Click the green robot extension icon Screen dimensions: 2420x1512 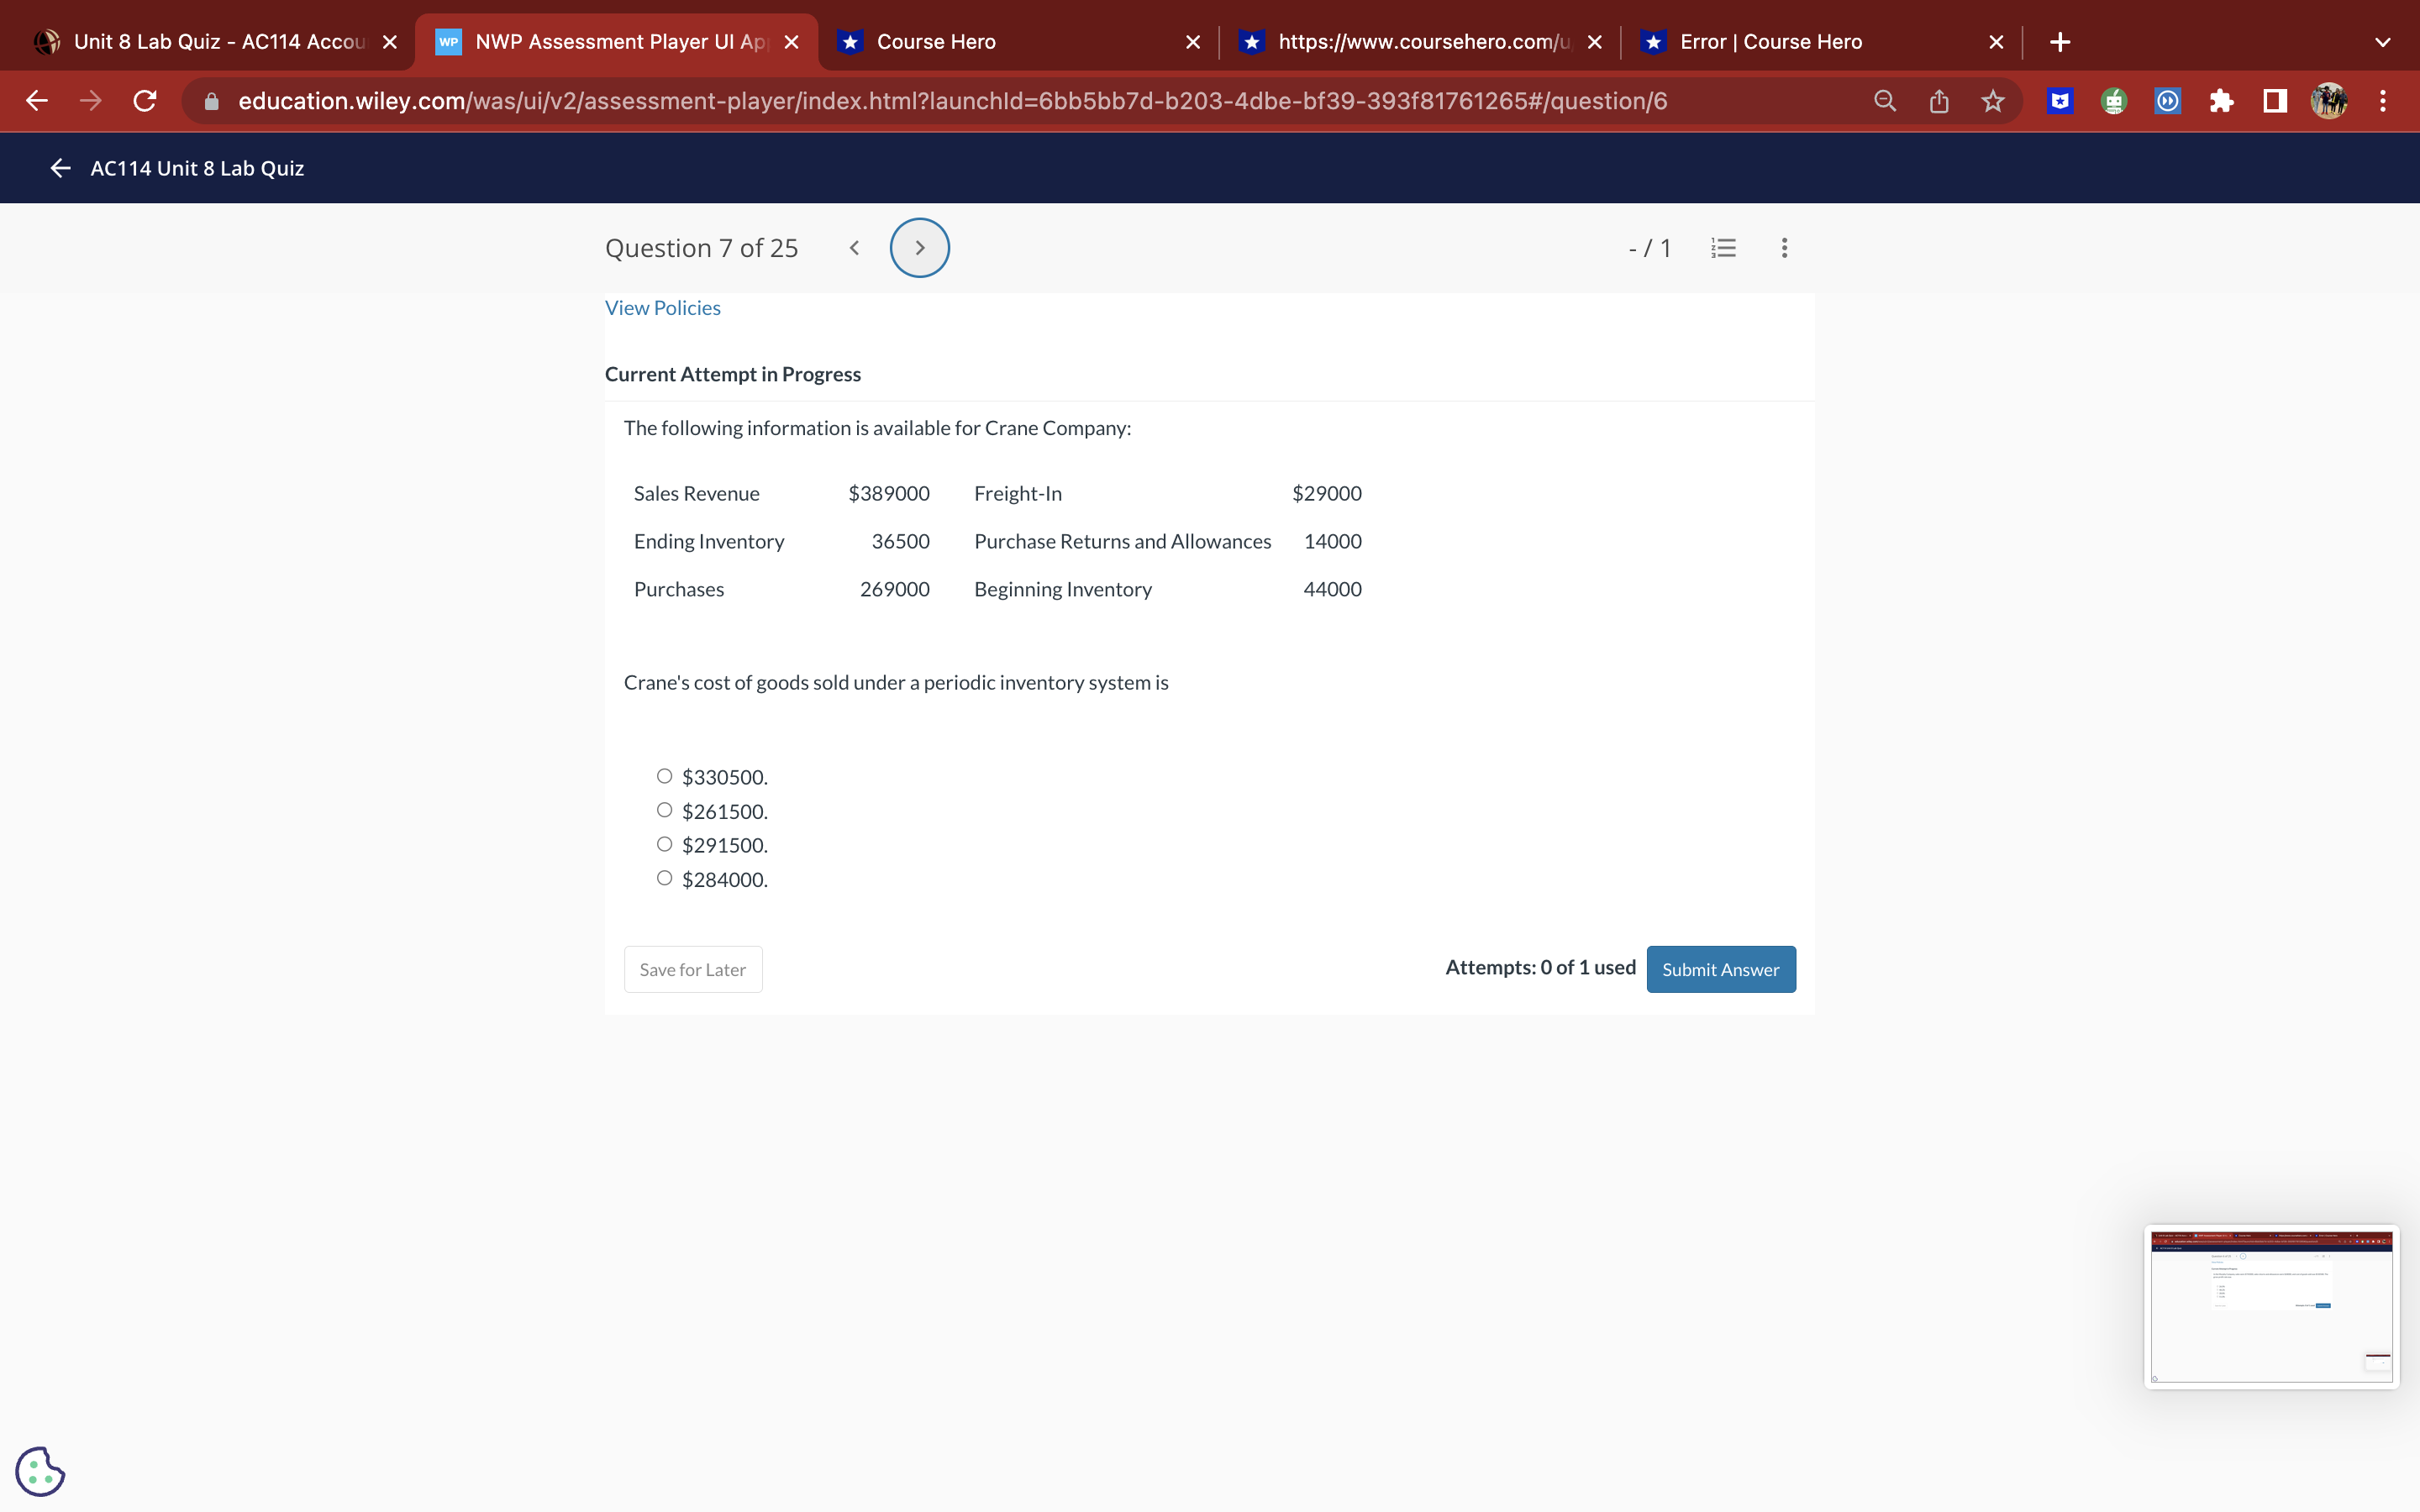[2114, 101]
